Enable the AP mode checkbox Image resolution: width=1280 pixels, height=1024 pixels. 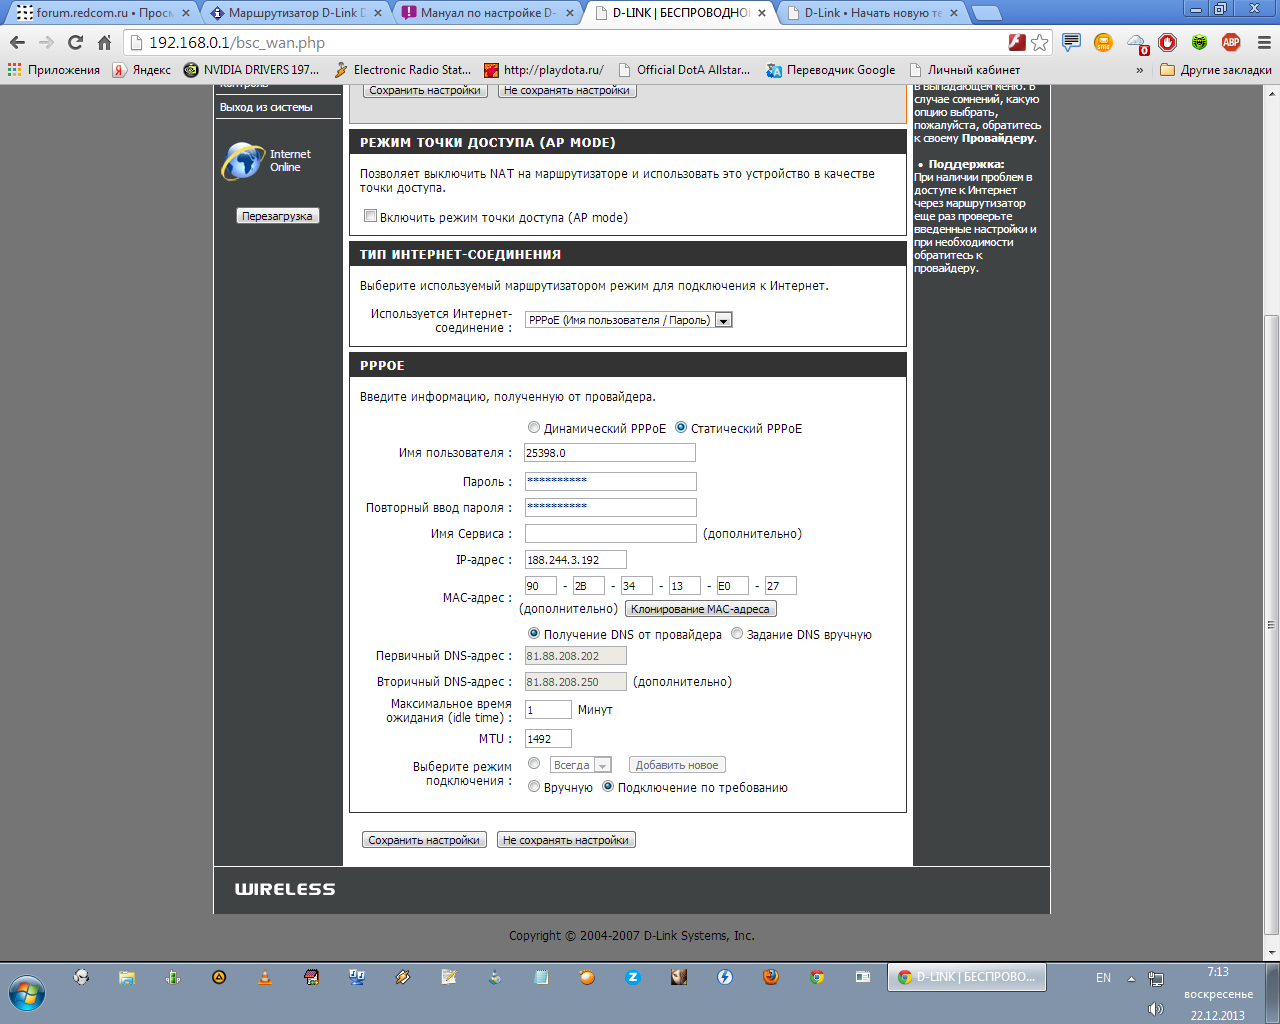coord(370,216)
